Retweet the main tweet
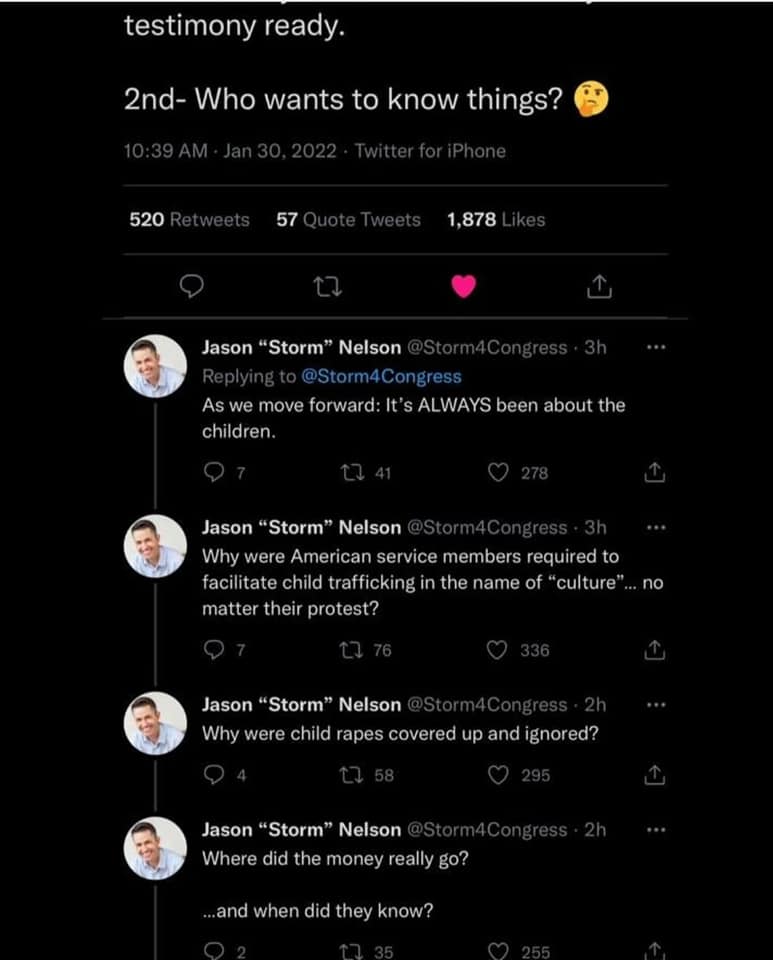This screenshot has width=773, height=960. tap(327, 288)
